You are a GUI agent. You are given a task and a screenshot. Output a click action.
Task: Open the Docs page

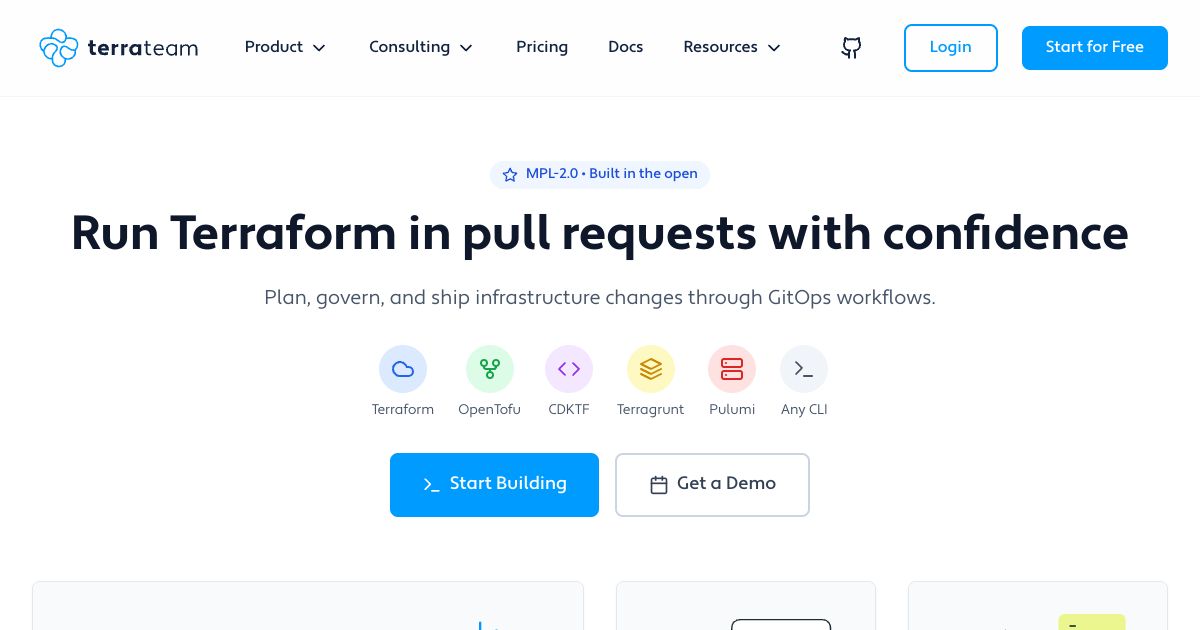point(626,47)
